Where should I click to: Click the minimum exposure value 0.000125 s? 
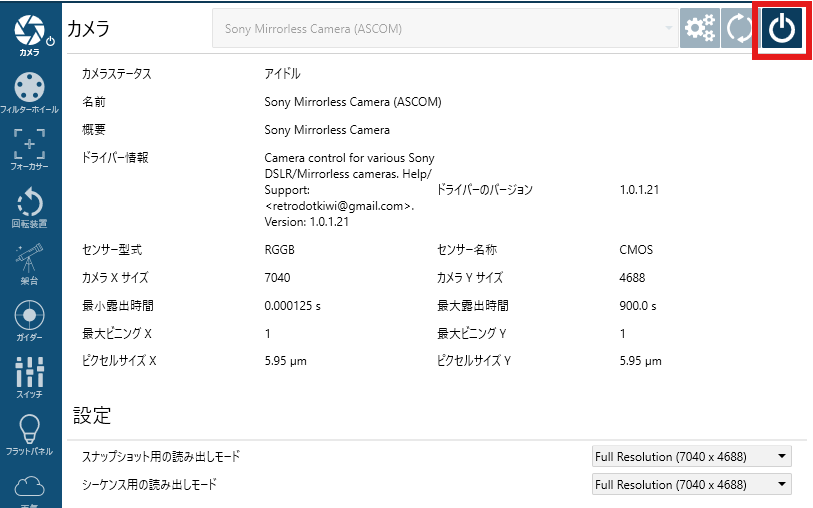(292, 306)
